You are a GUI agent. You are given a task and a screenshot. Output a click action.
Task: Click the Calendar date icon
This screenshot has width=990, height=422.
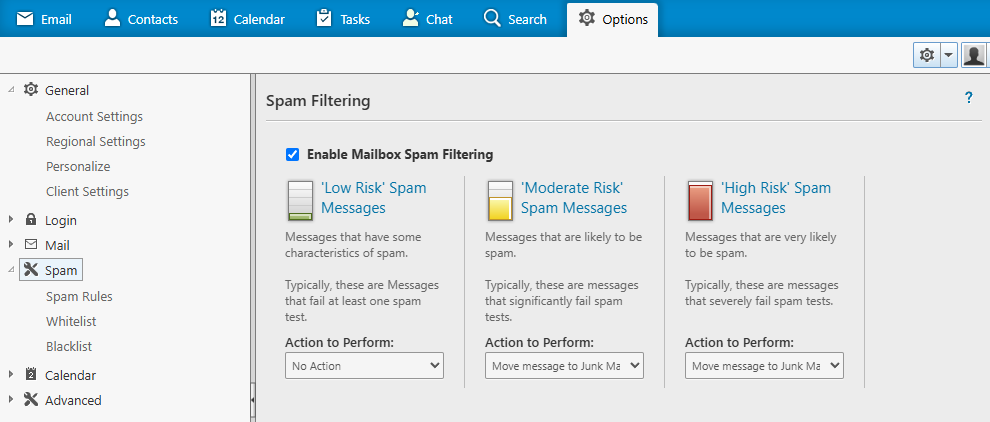point(218,18)
